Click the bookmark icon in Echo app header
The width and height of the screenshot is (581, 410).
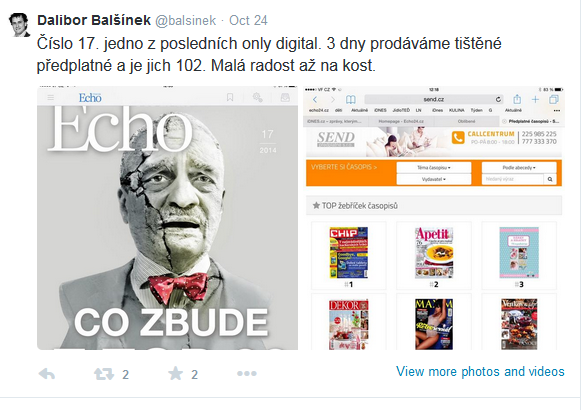pyautogui.click(x=230, y=97)
